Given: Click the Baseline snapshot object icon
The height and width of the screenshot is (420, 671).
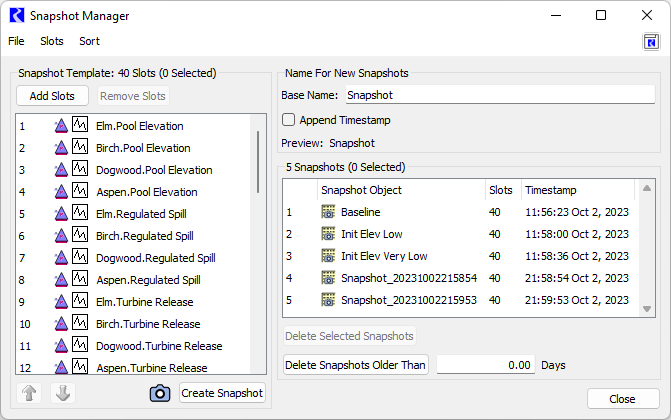Looking at the screenshot, I should pos(328,212).
